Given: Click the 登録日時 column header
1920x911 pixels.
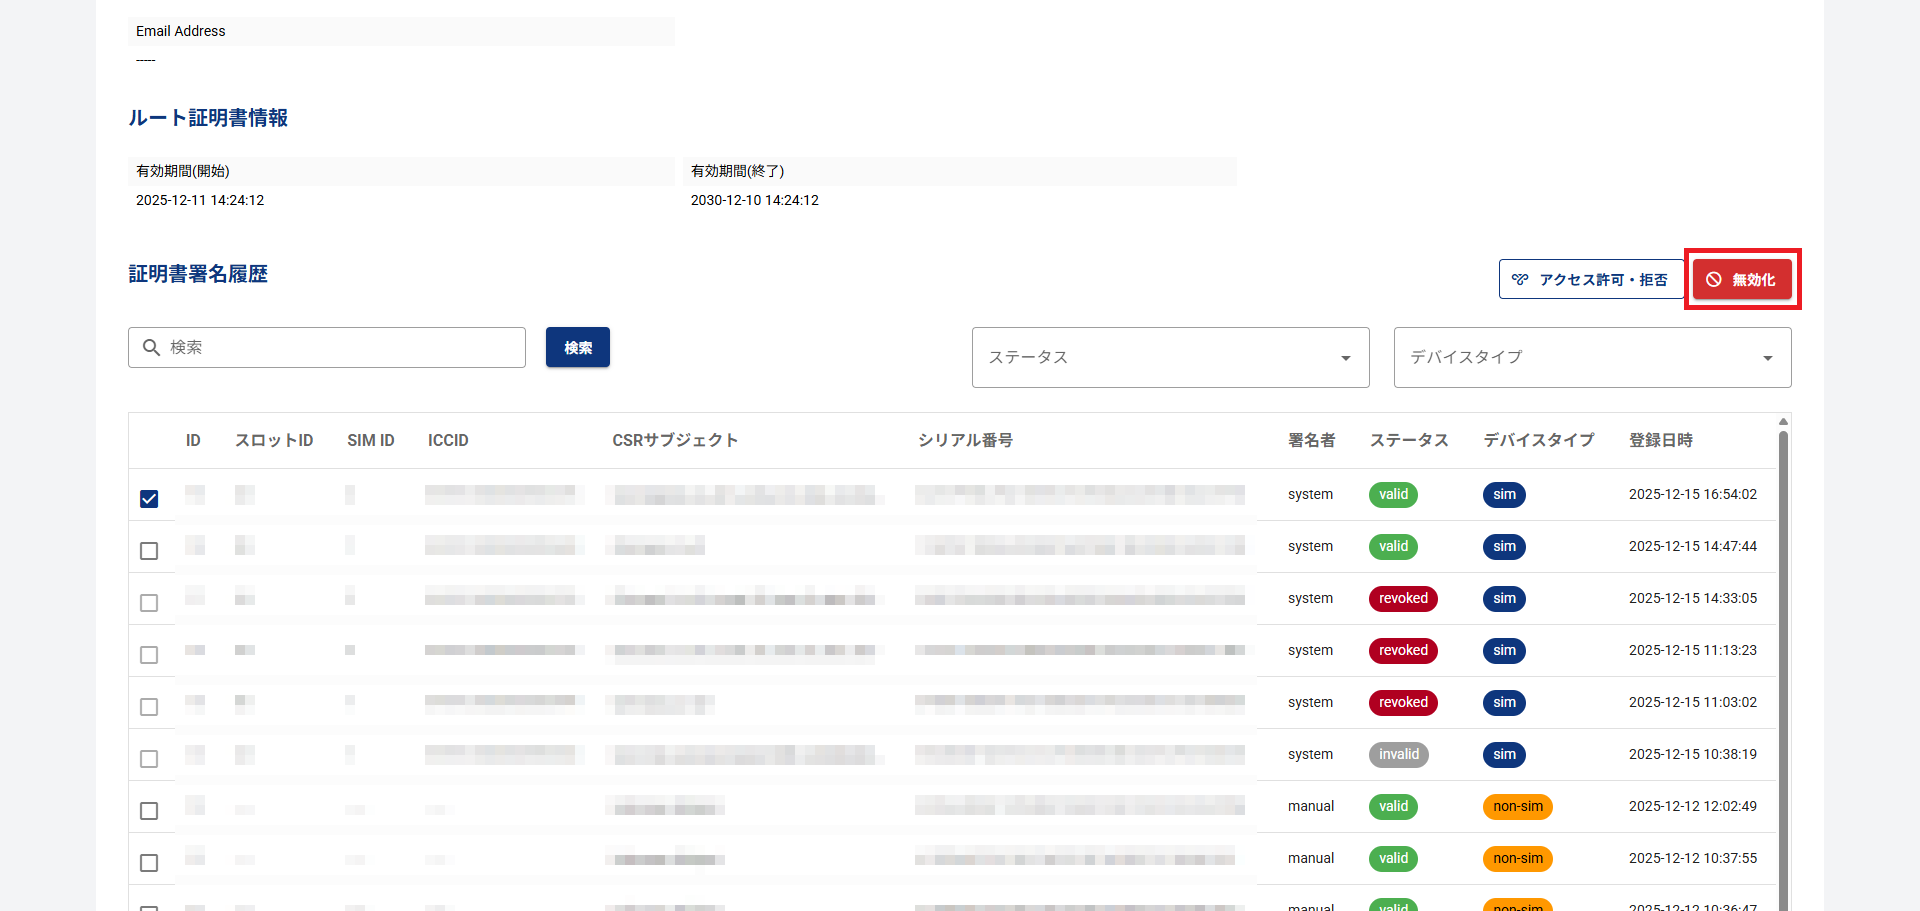Looking at the screenshot, I should pyautogui.click(x=1660, y=440).
